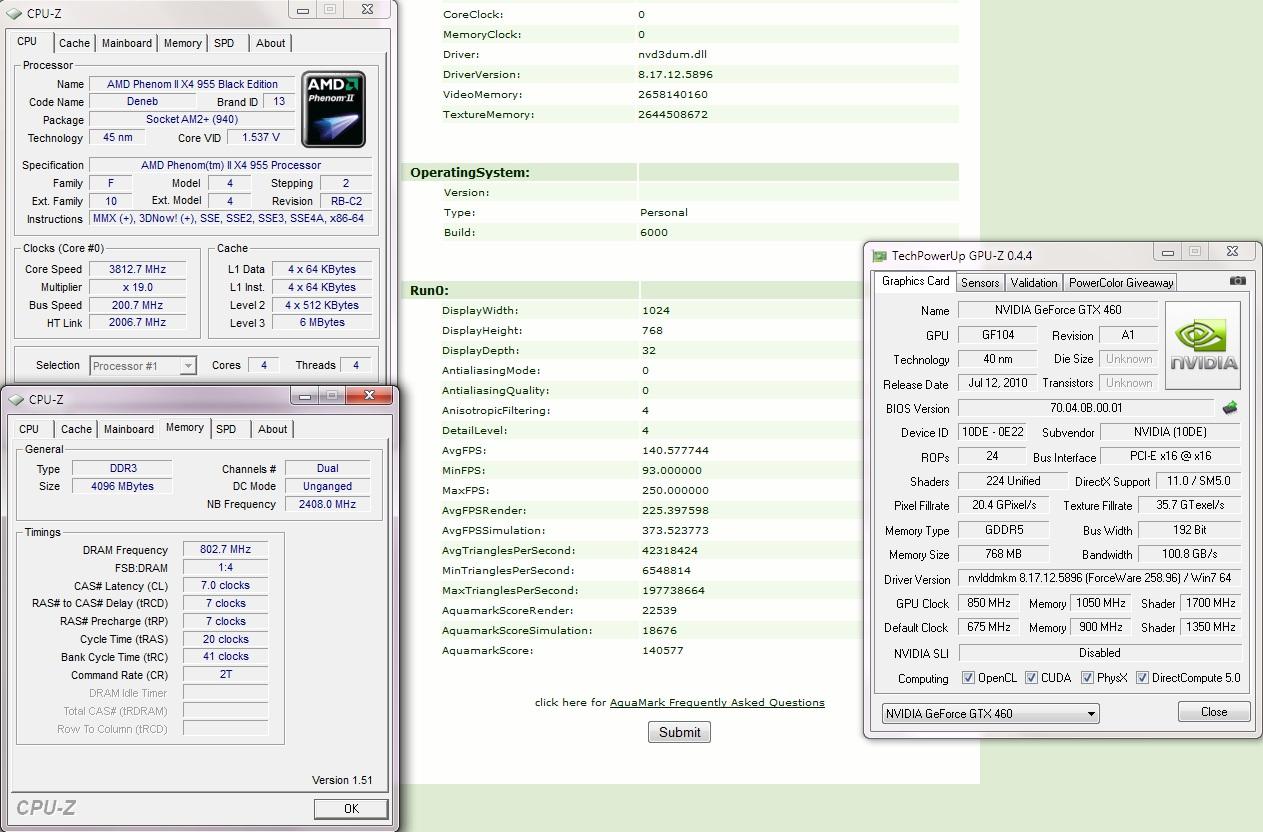1263x832 pixels.
Task: Click the AquamarkScore value 140577
Action: pos(663,650)
